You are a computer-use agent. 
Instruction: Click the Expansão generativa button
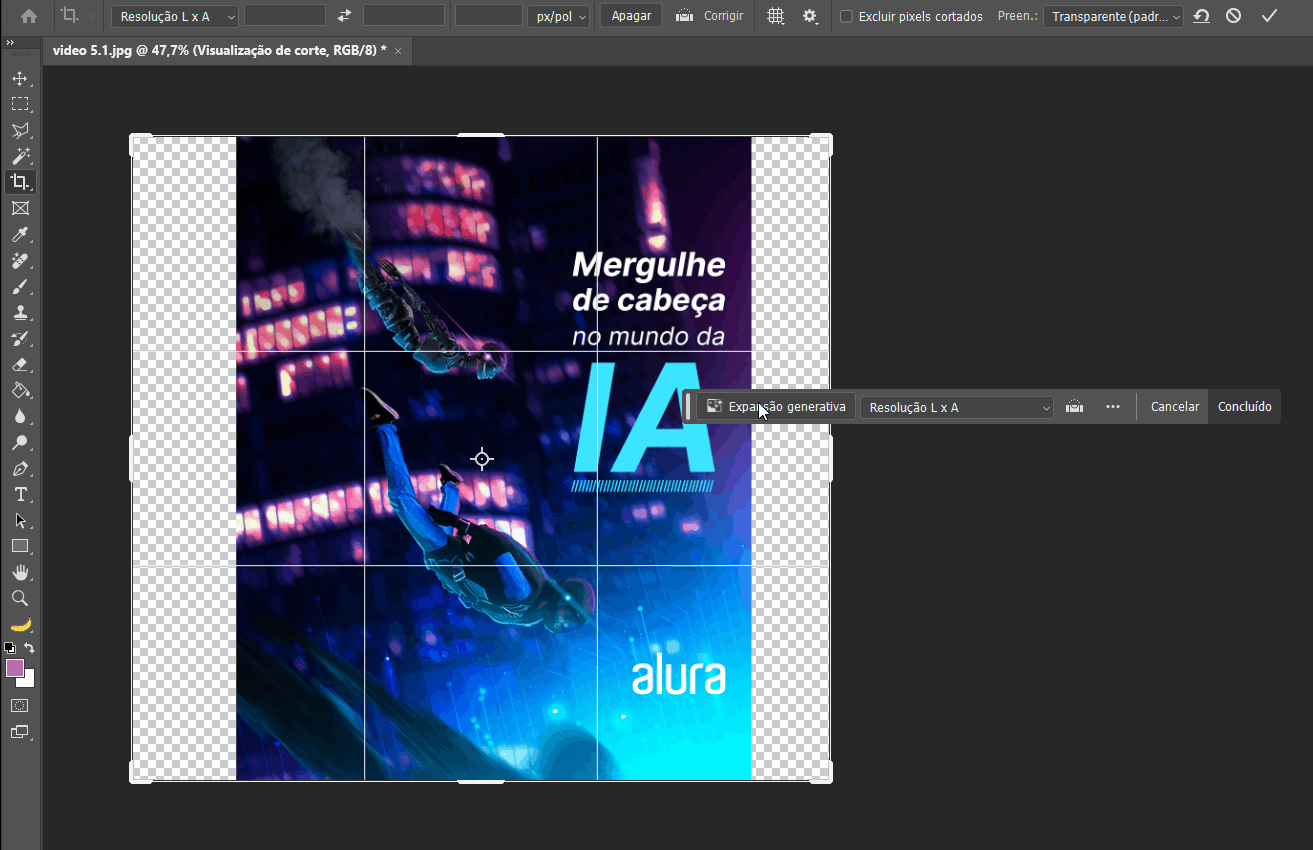(776, 407)
